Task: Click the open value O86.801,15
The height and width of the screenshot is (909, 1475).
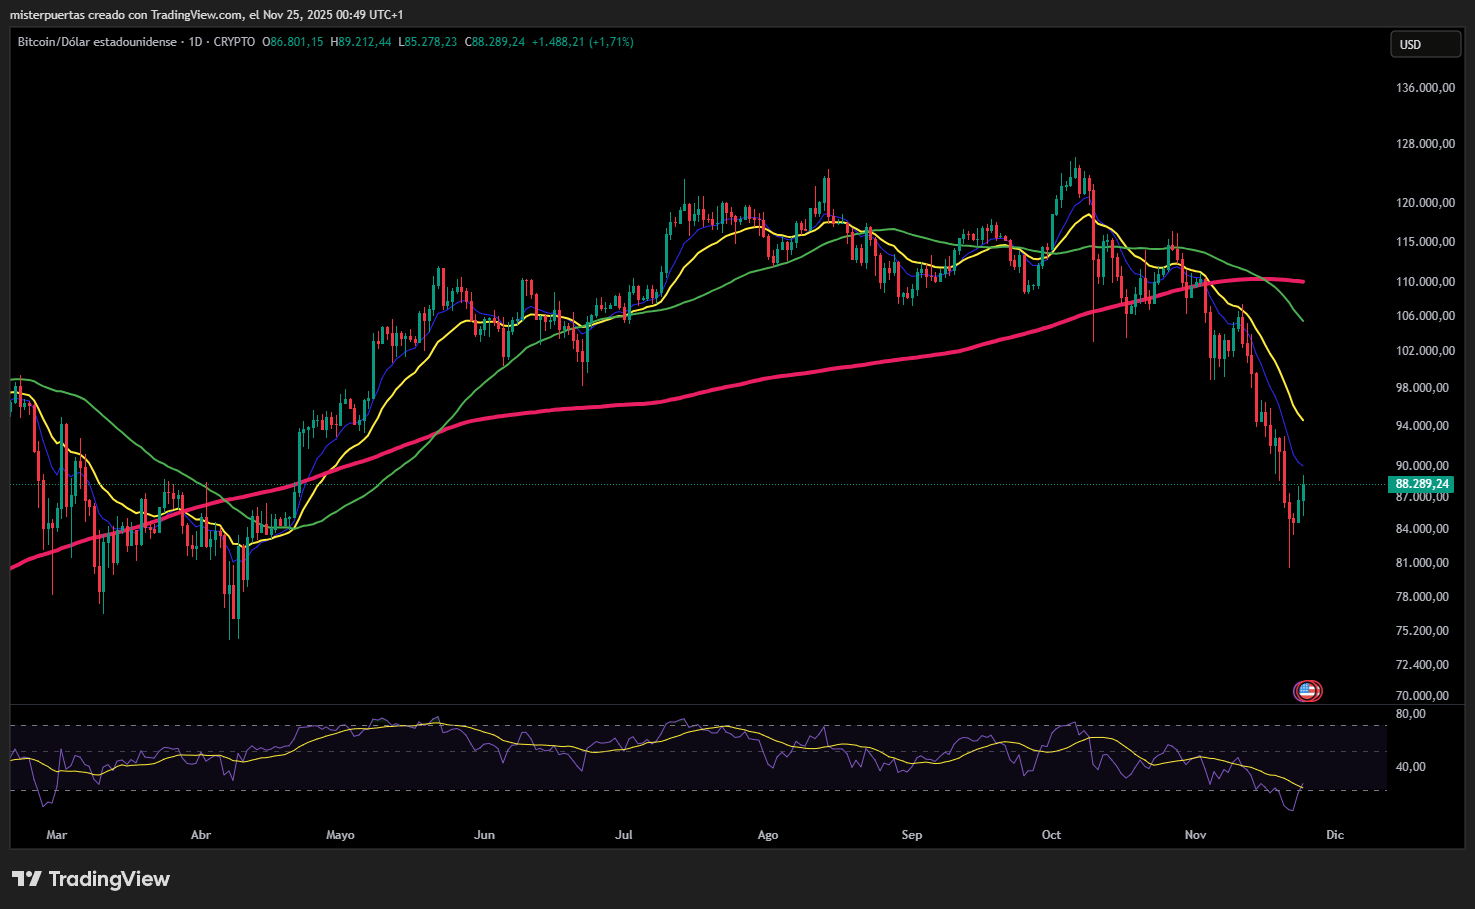Action: (x=293, y=42)
